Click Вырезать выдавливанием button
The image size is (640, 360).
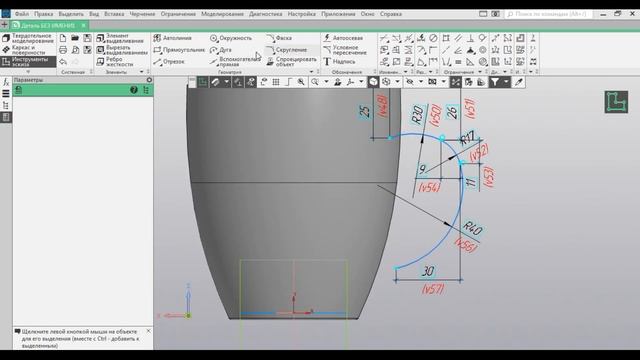122,50
